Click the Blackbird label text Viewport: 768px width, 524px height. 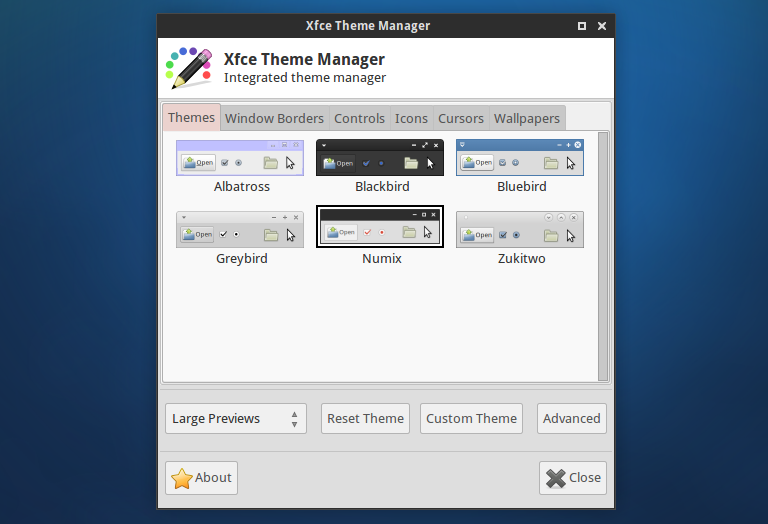click(382, 187)
